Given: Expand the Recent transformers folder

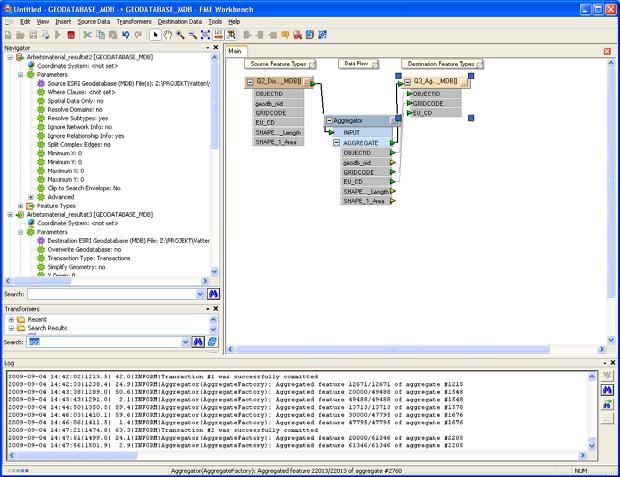Looking at the screenshot, I should click(x=11, y=320).
